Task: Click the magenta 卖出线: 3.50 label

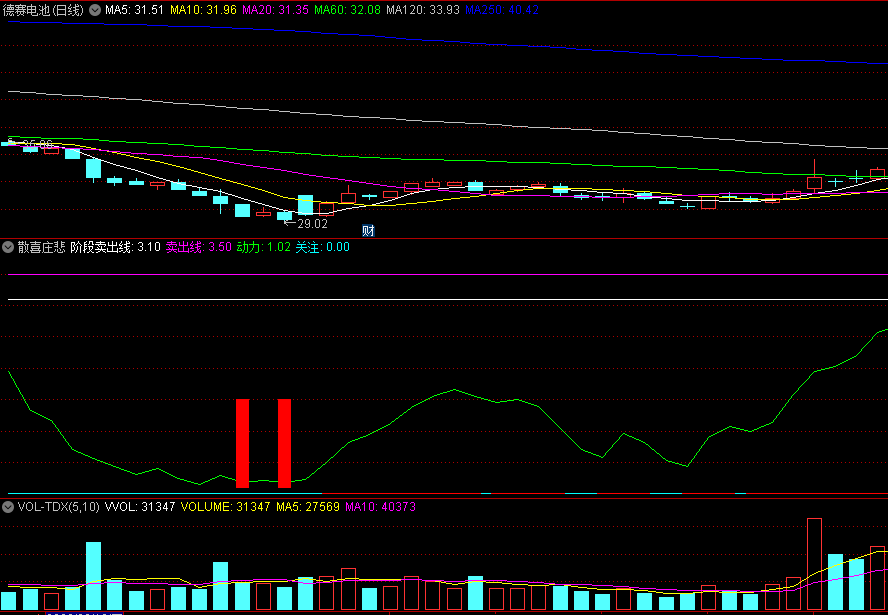Action: [198, 247]
